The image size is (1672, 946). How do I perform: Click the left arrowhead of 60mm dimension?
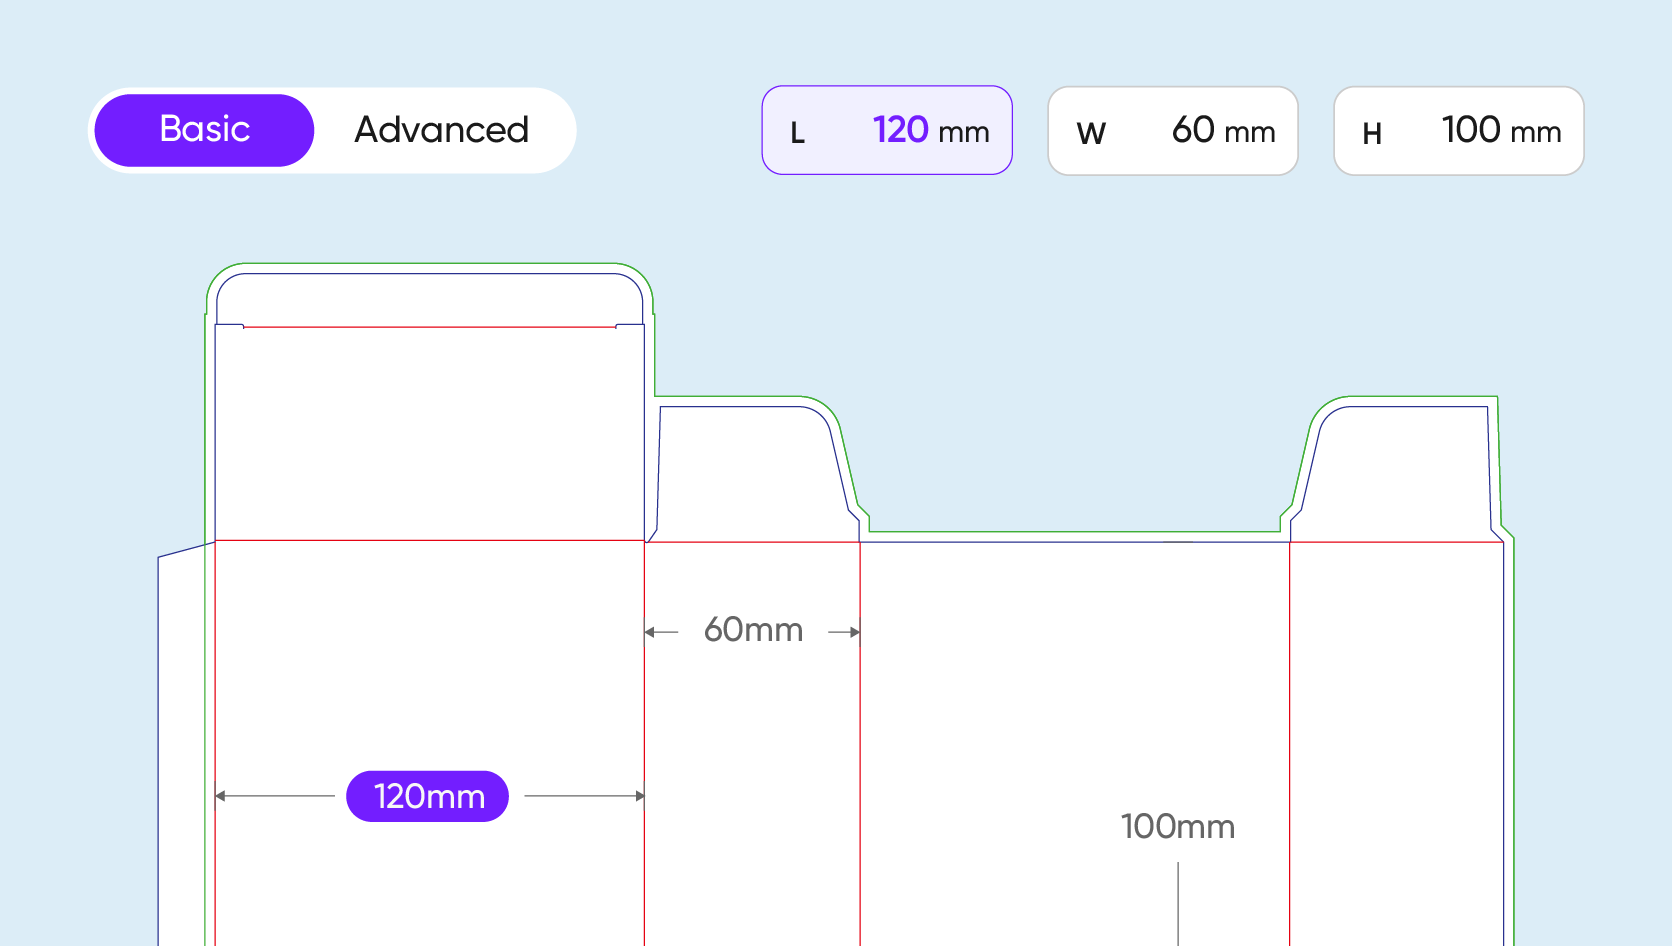(650, 632)
